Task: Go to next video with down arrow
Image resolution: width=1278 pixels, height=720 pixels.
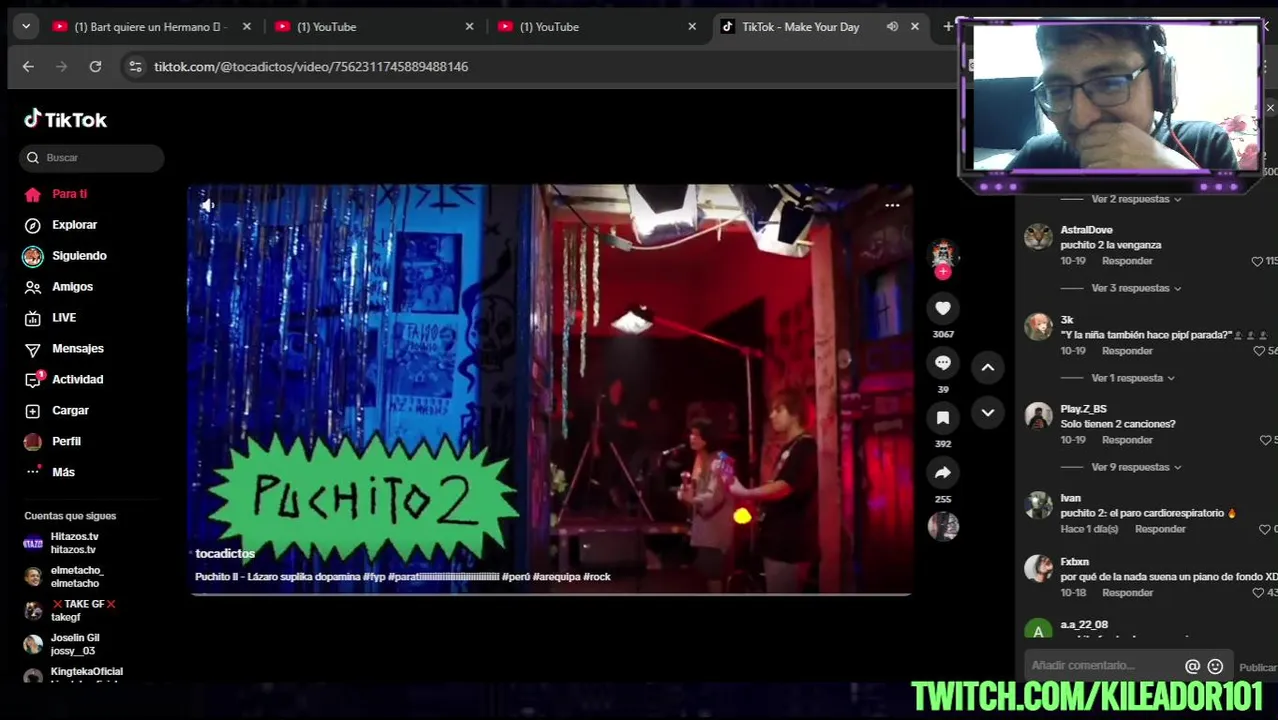Action: pos(988,412)
